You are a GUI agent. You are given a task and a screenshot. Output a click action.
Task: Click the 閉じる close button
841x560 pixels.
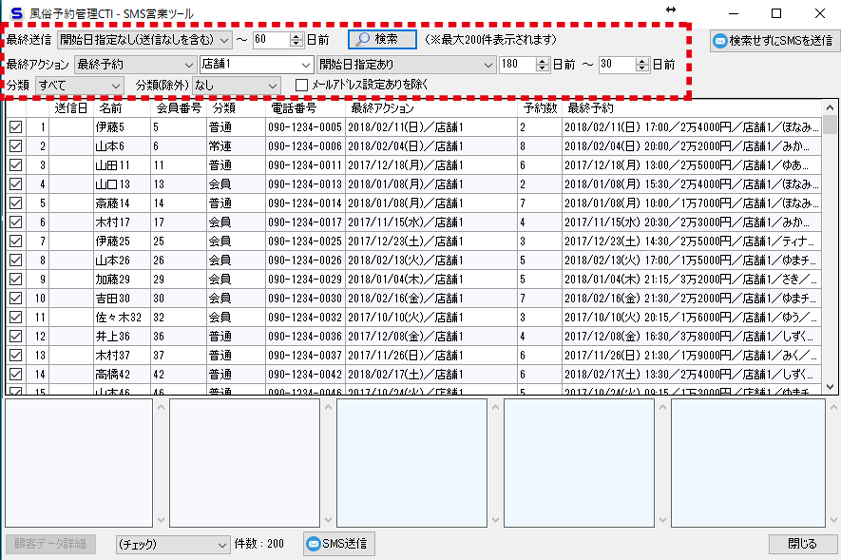(x=802, y=544)
